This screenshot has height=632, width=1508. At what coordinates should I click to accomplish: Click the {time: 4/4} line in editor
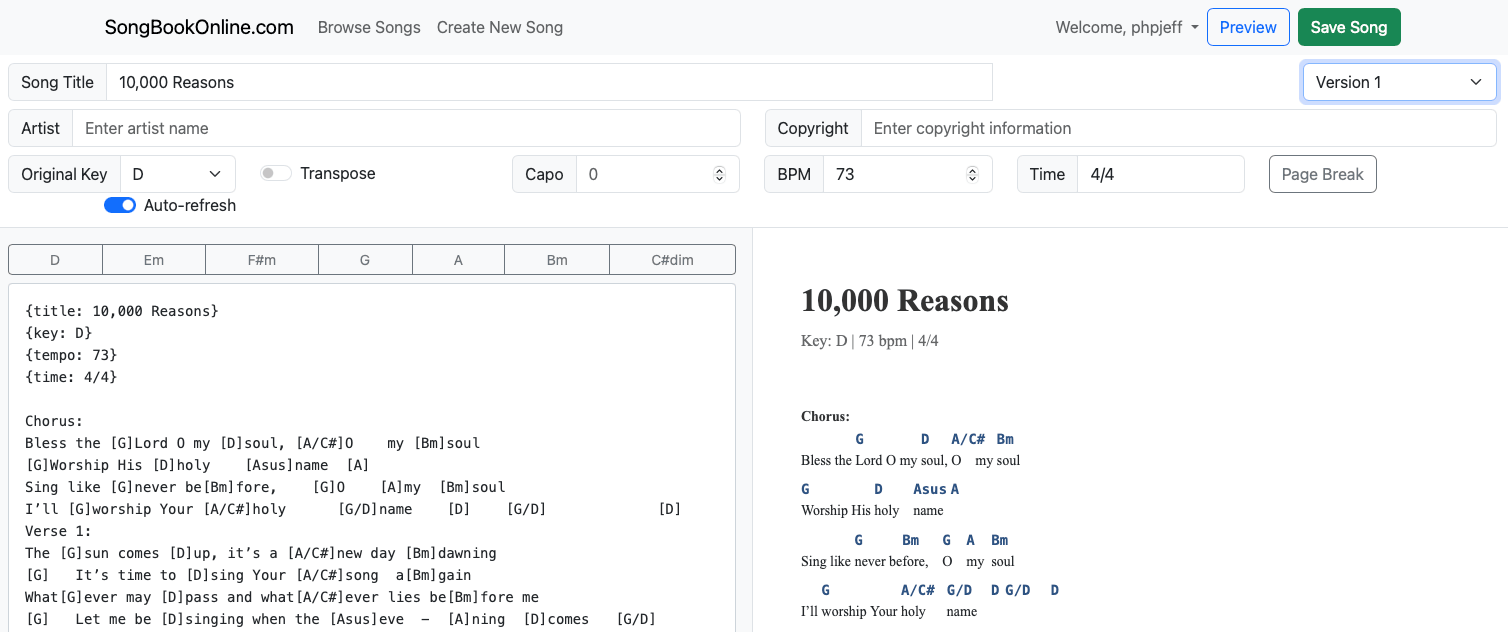coord(71,377)
